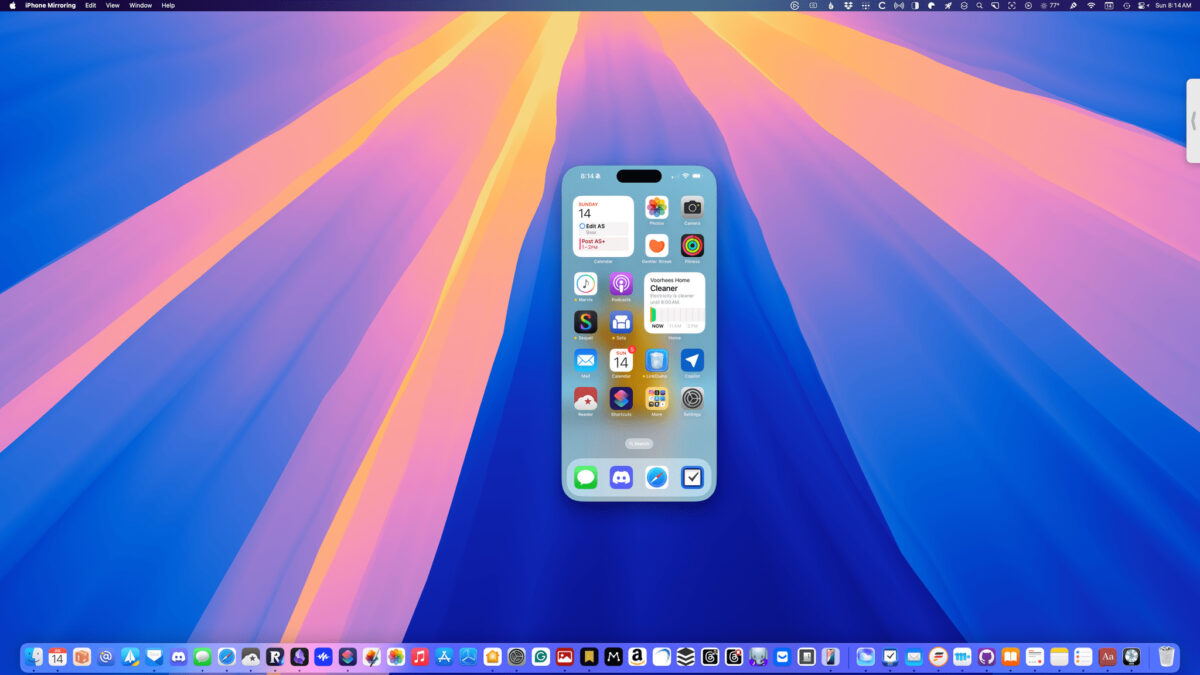
Task: Tap the Podcasts app icon
Action: point(621,284)
